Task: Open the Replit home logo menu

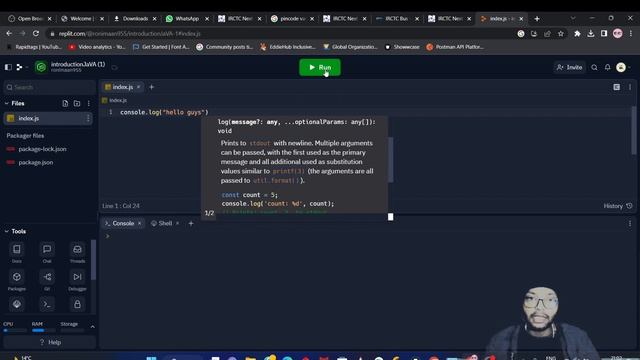Action: tap(19, 67)
